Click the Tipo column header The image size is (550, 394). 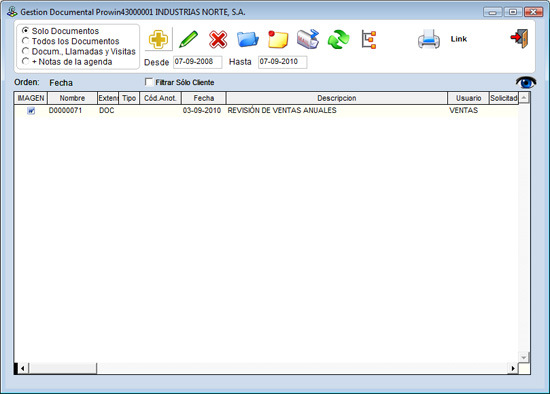click(x=129, y=98)
